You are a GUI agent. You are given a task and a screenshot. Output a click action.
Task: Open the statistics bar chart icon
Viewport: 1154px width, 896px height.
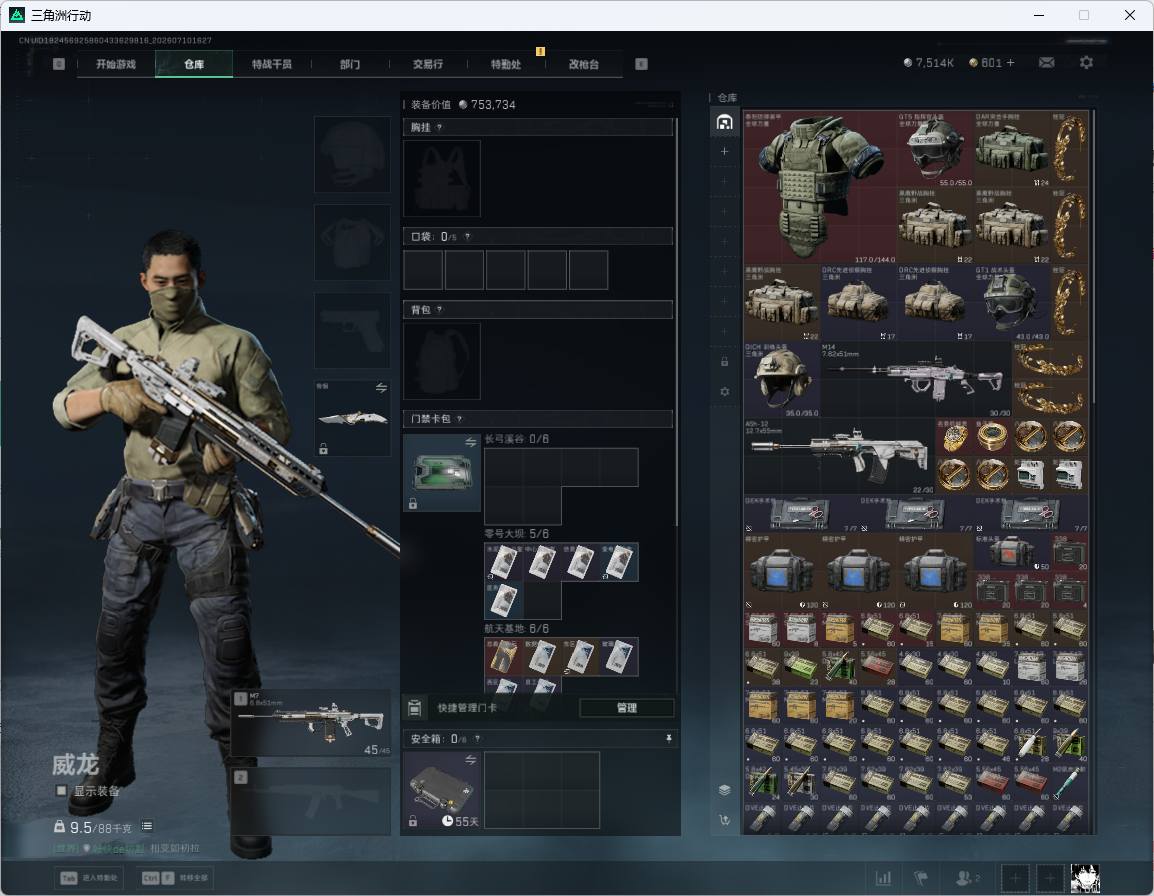[883, 878]
